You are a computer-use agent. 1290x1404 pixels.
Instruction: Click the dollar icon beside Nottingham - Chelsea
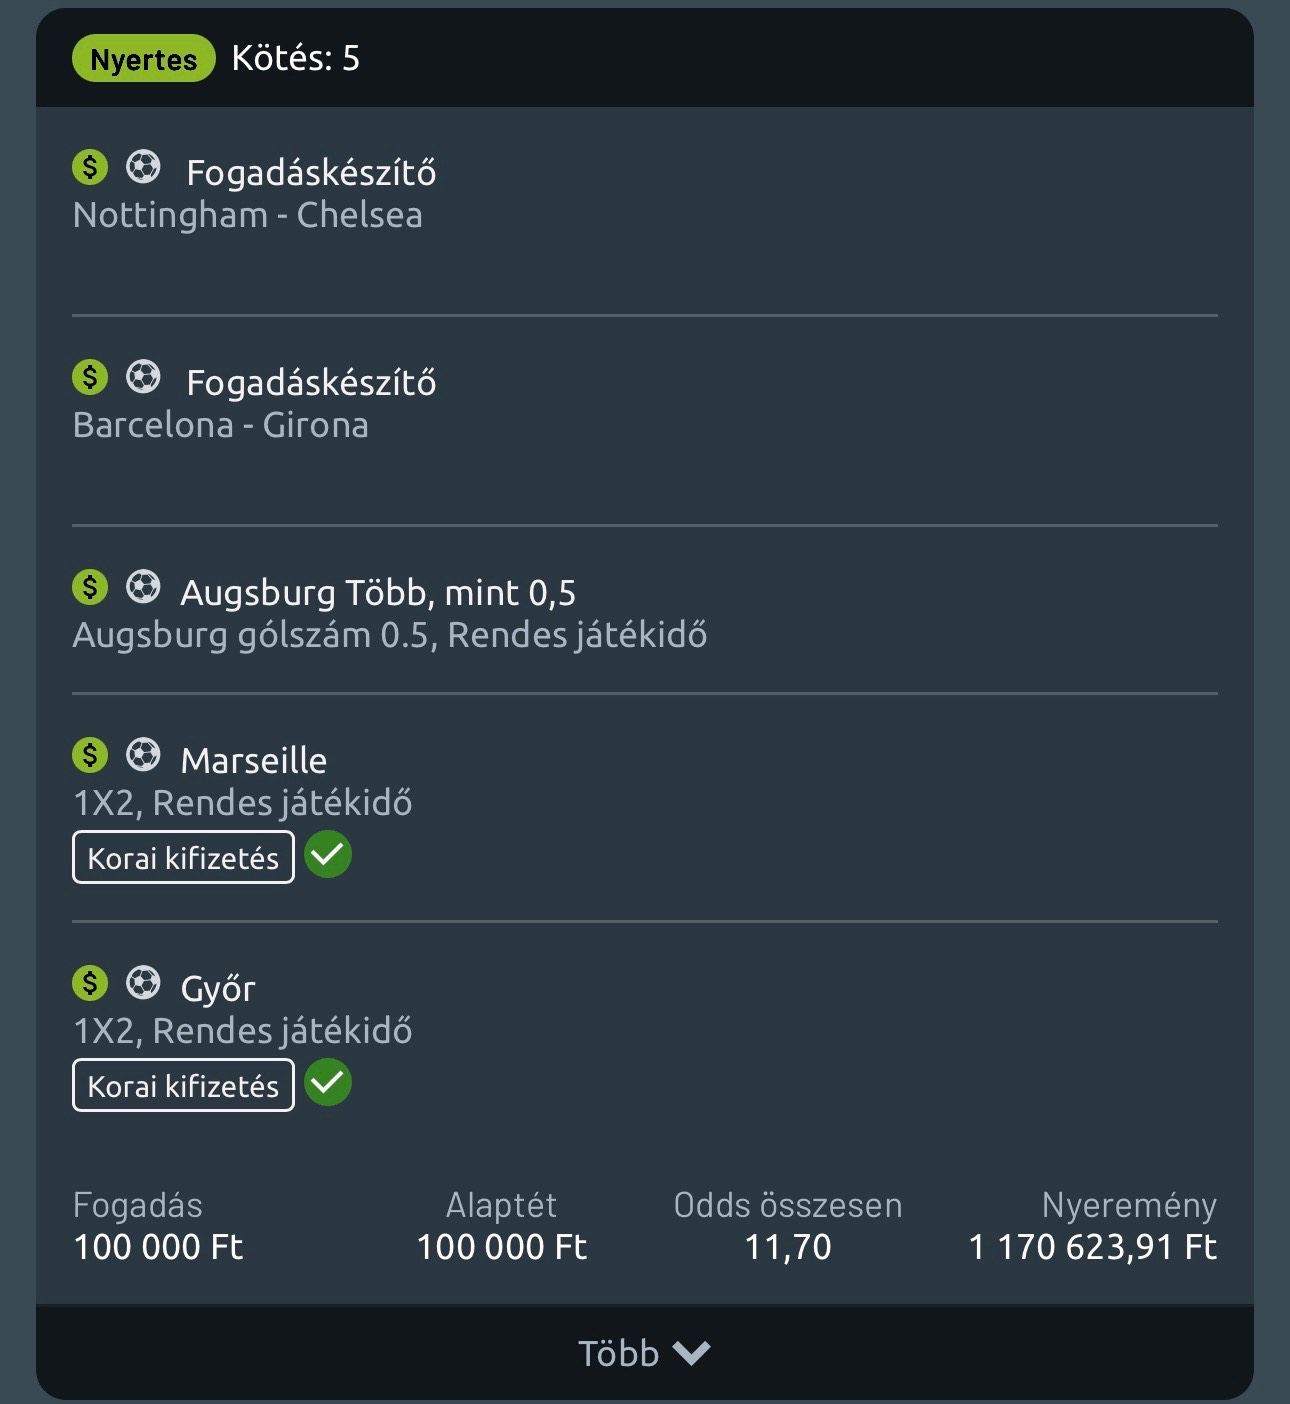pyautogui.click(x=90, y=167)
